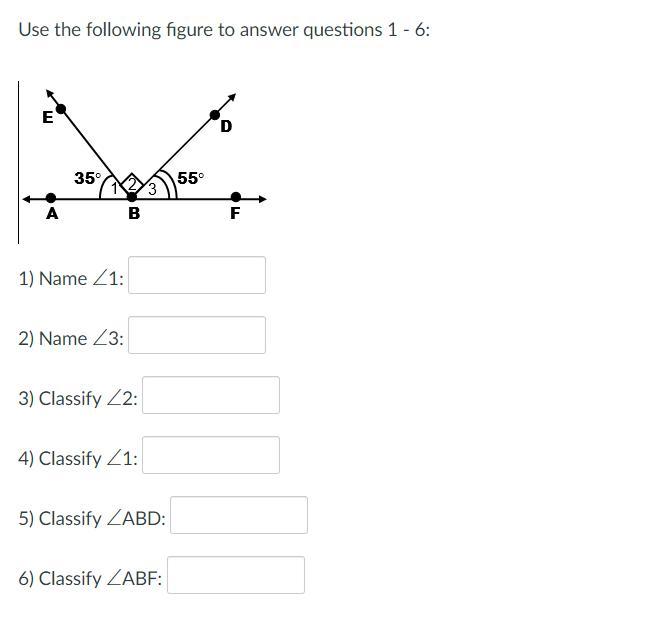Click the instruction text about questions 1 - 6
This screenshot has width=652, height=617.
click(224, 30)
